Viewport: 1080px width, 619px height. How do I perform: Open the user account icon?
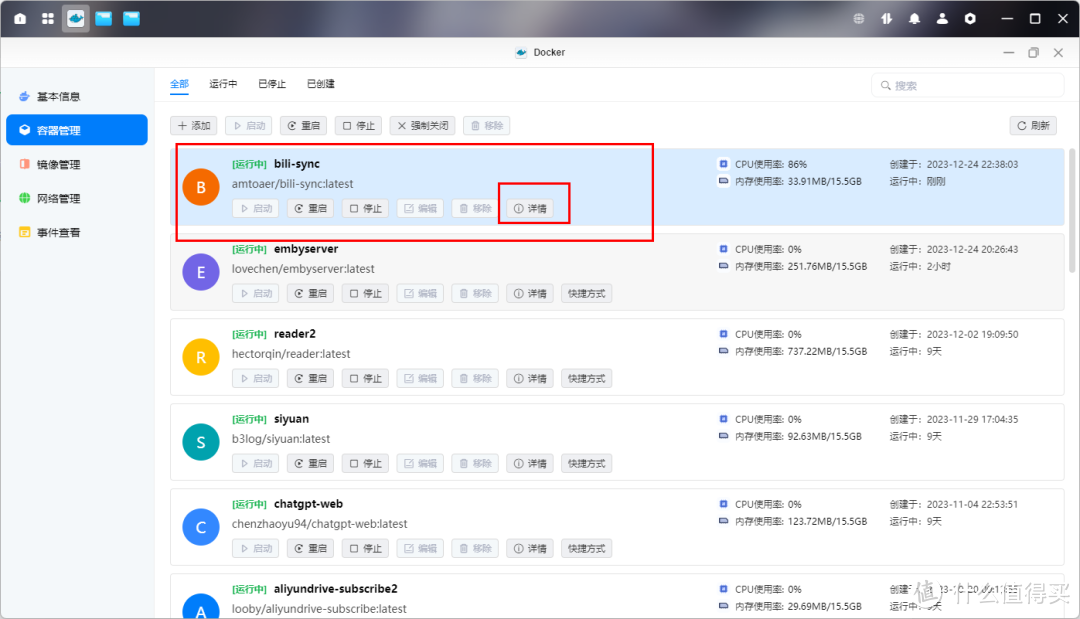pos(942,19)
